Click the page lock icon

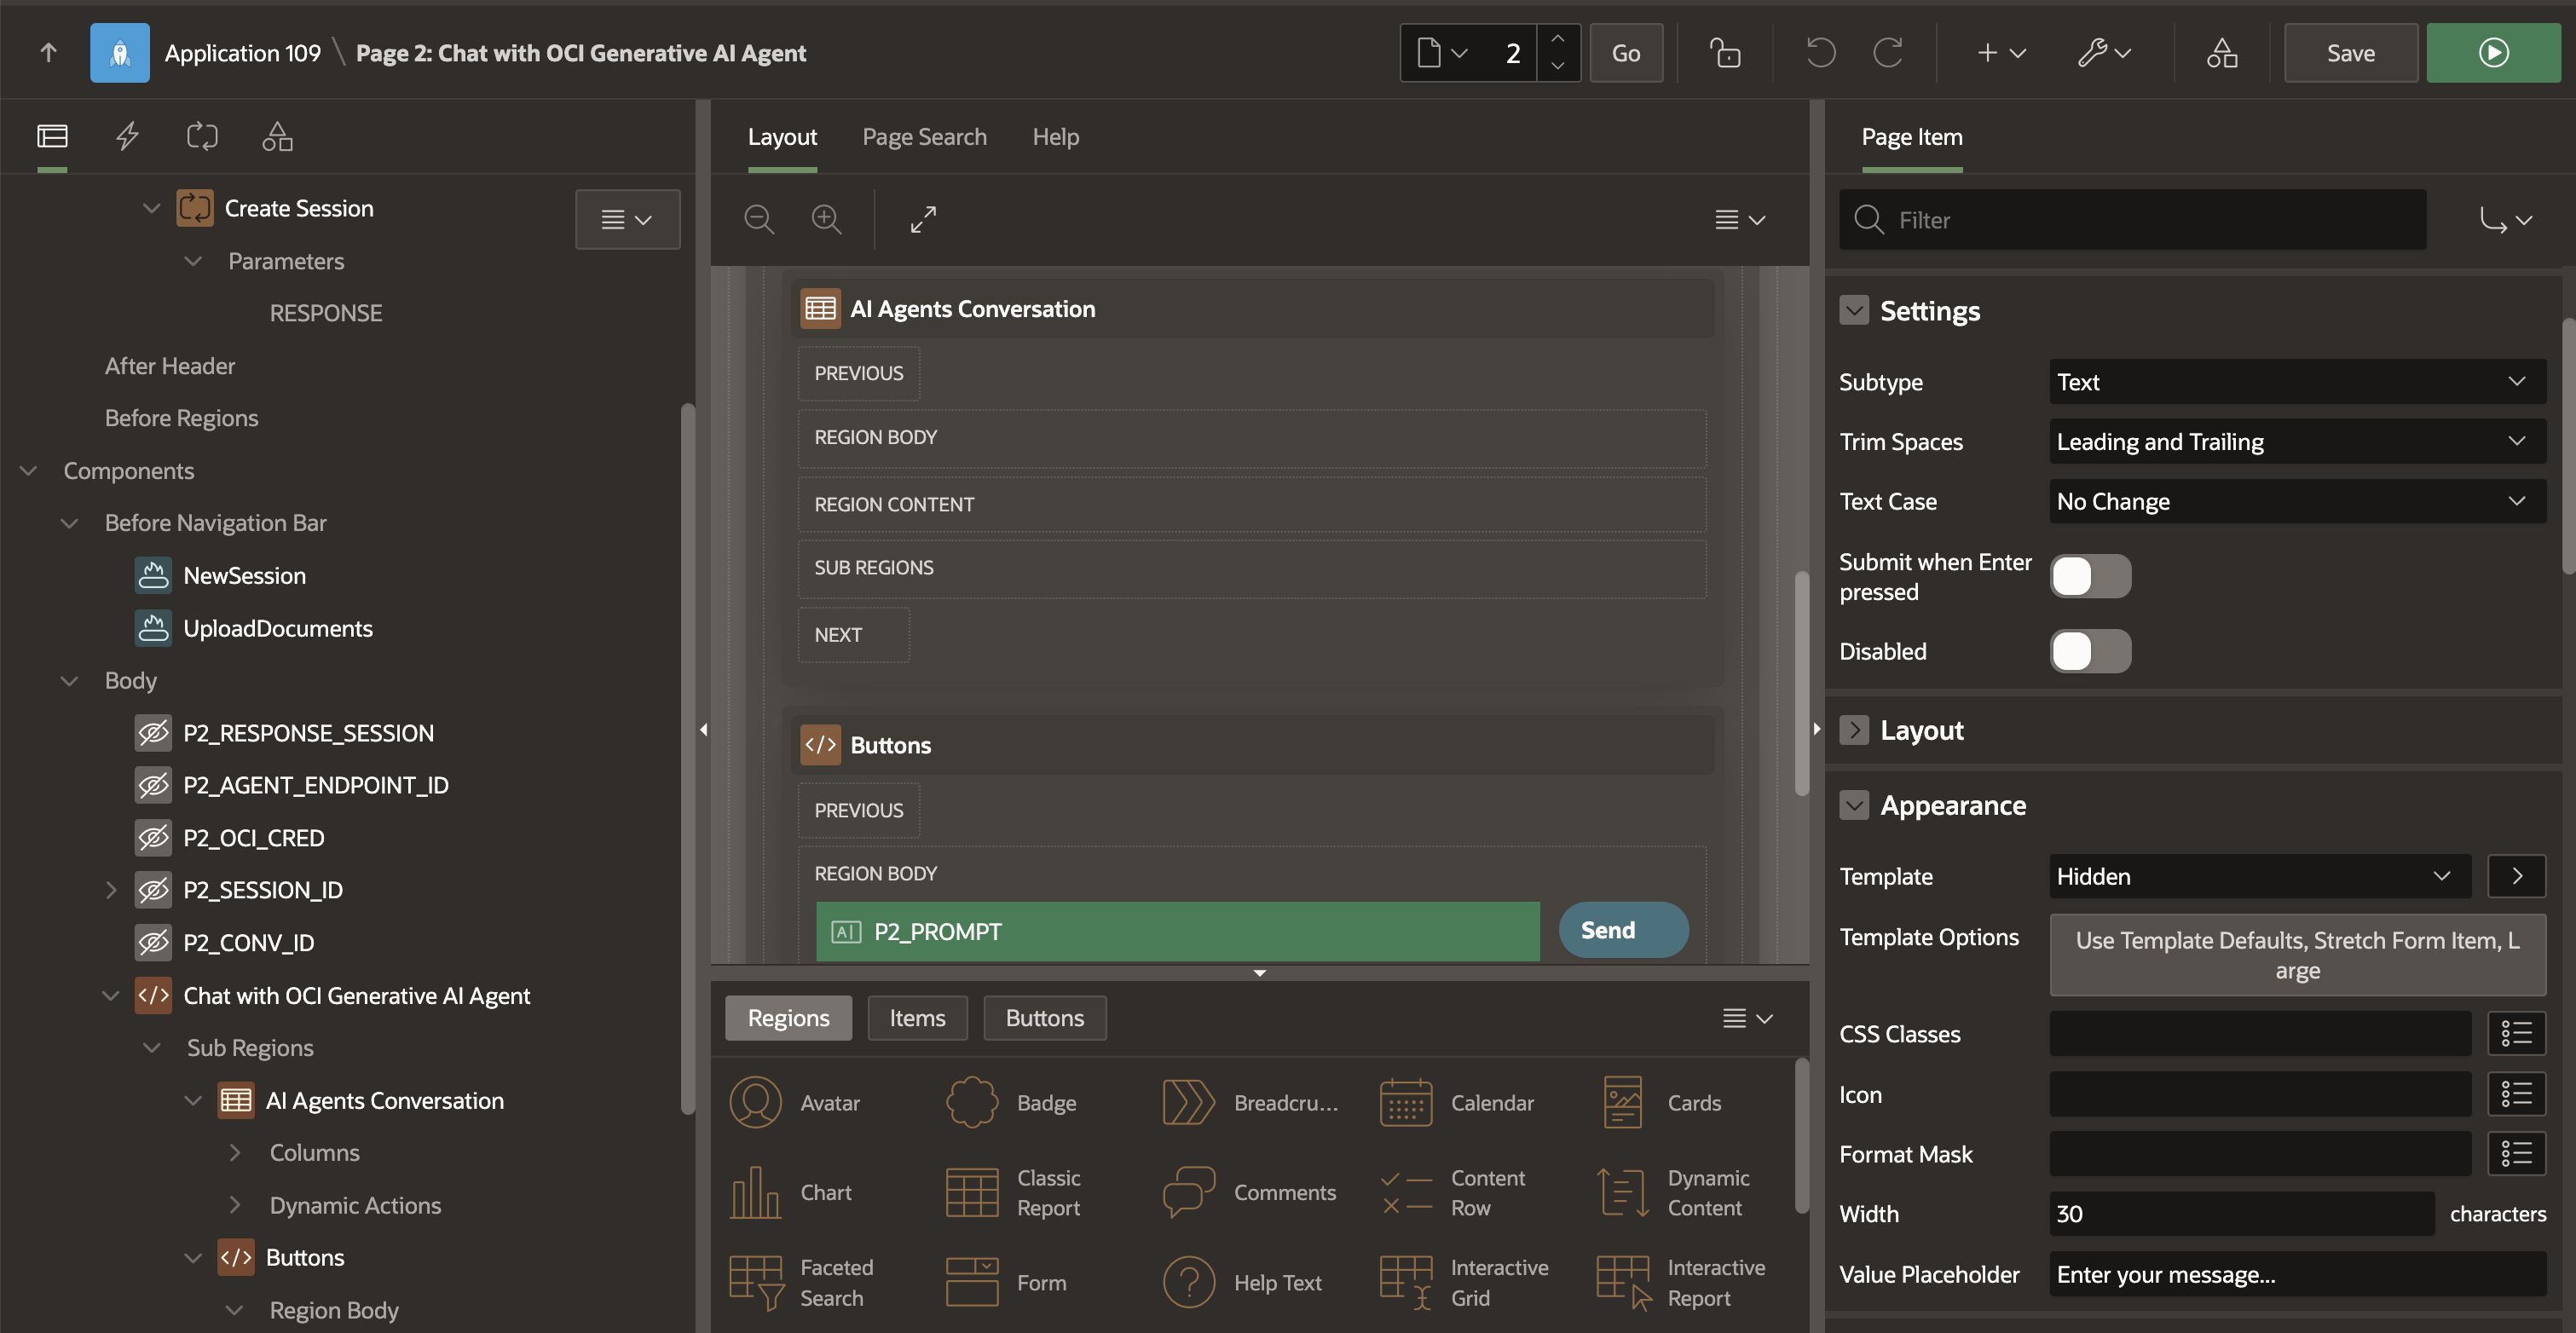click(1724, 53)
